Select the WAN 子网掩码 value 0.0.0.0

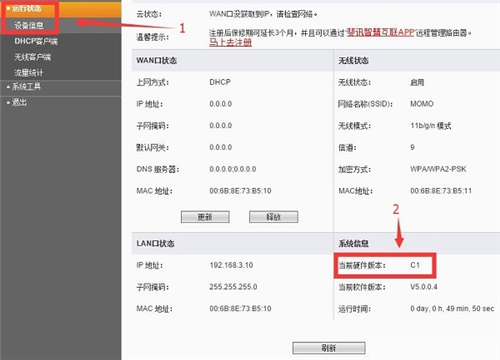pyautogui.click(x=221, y=126)
